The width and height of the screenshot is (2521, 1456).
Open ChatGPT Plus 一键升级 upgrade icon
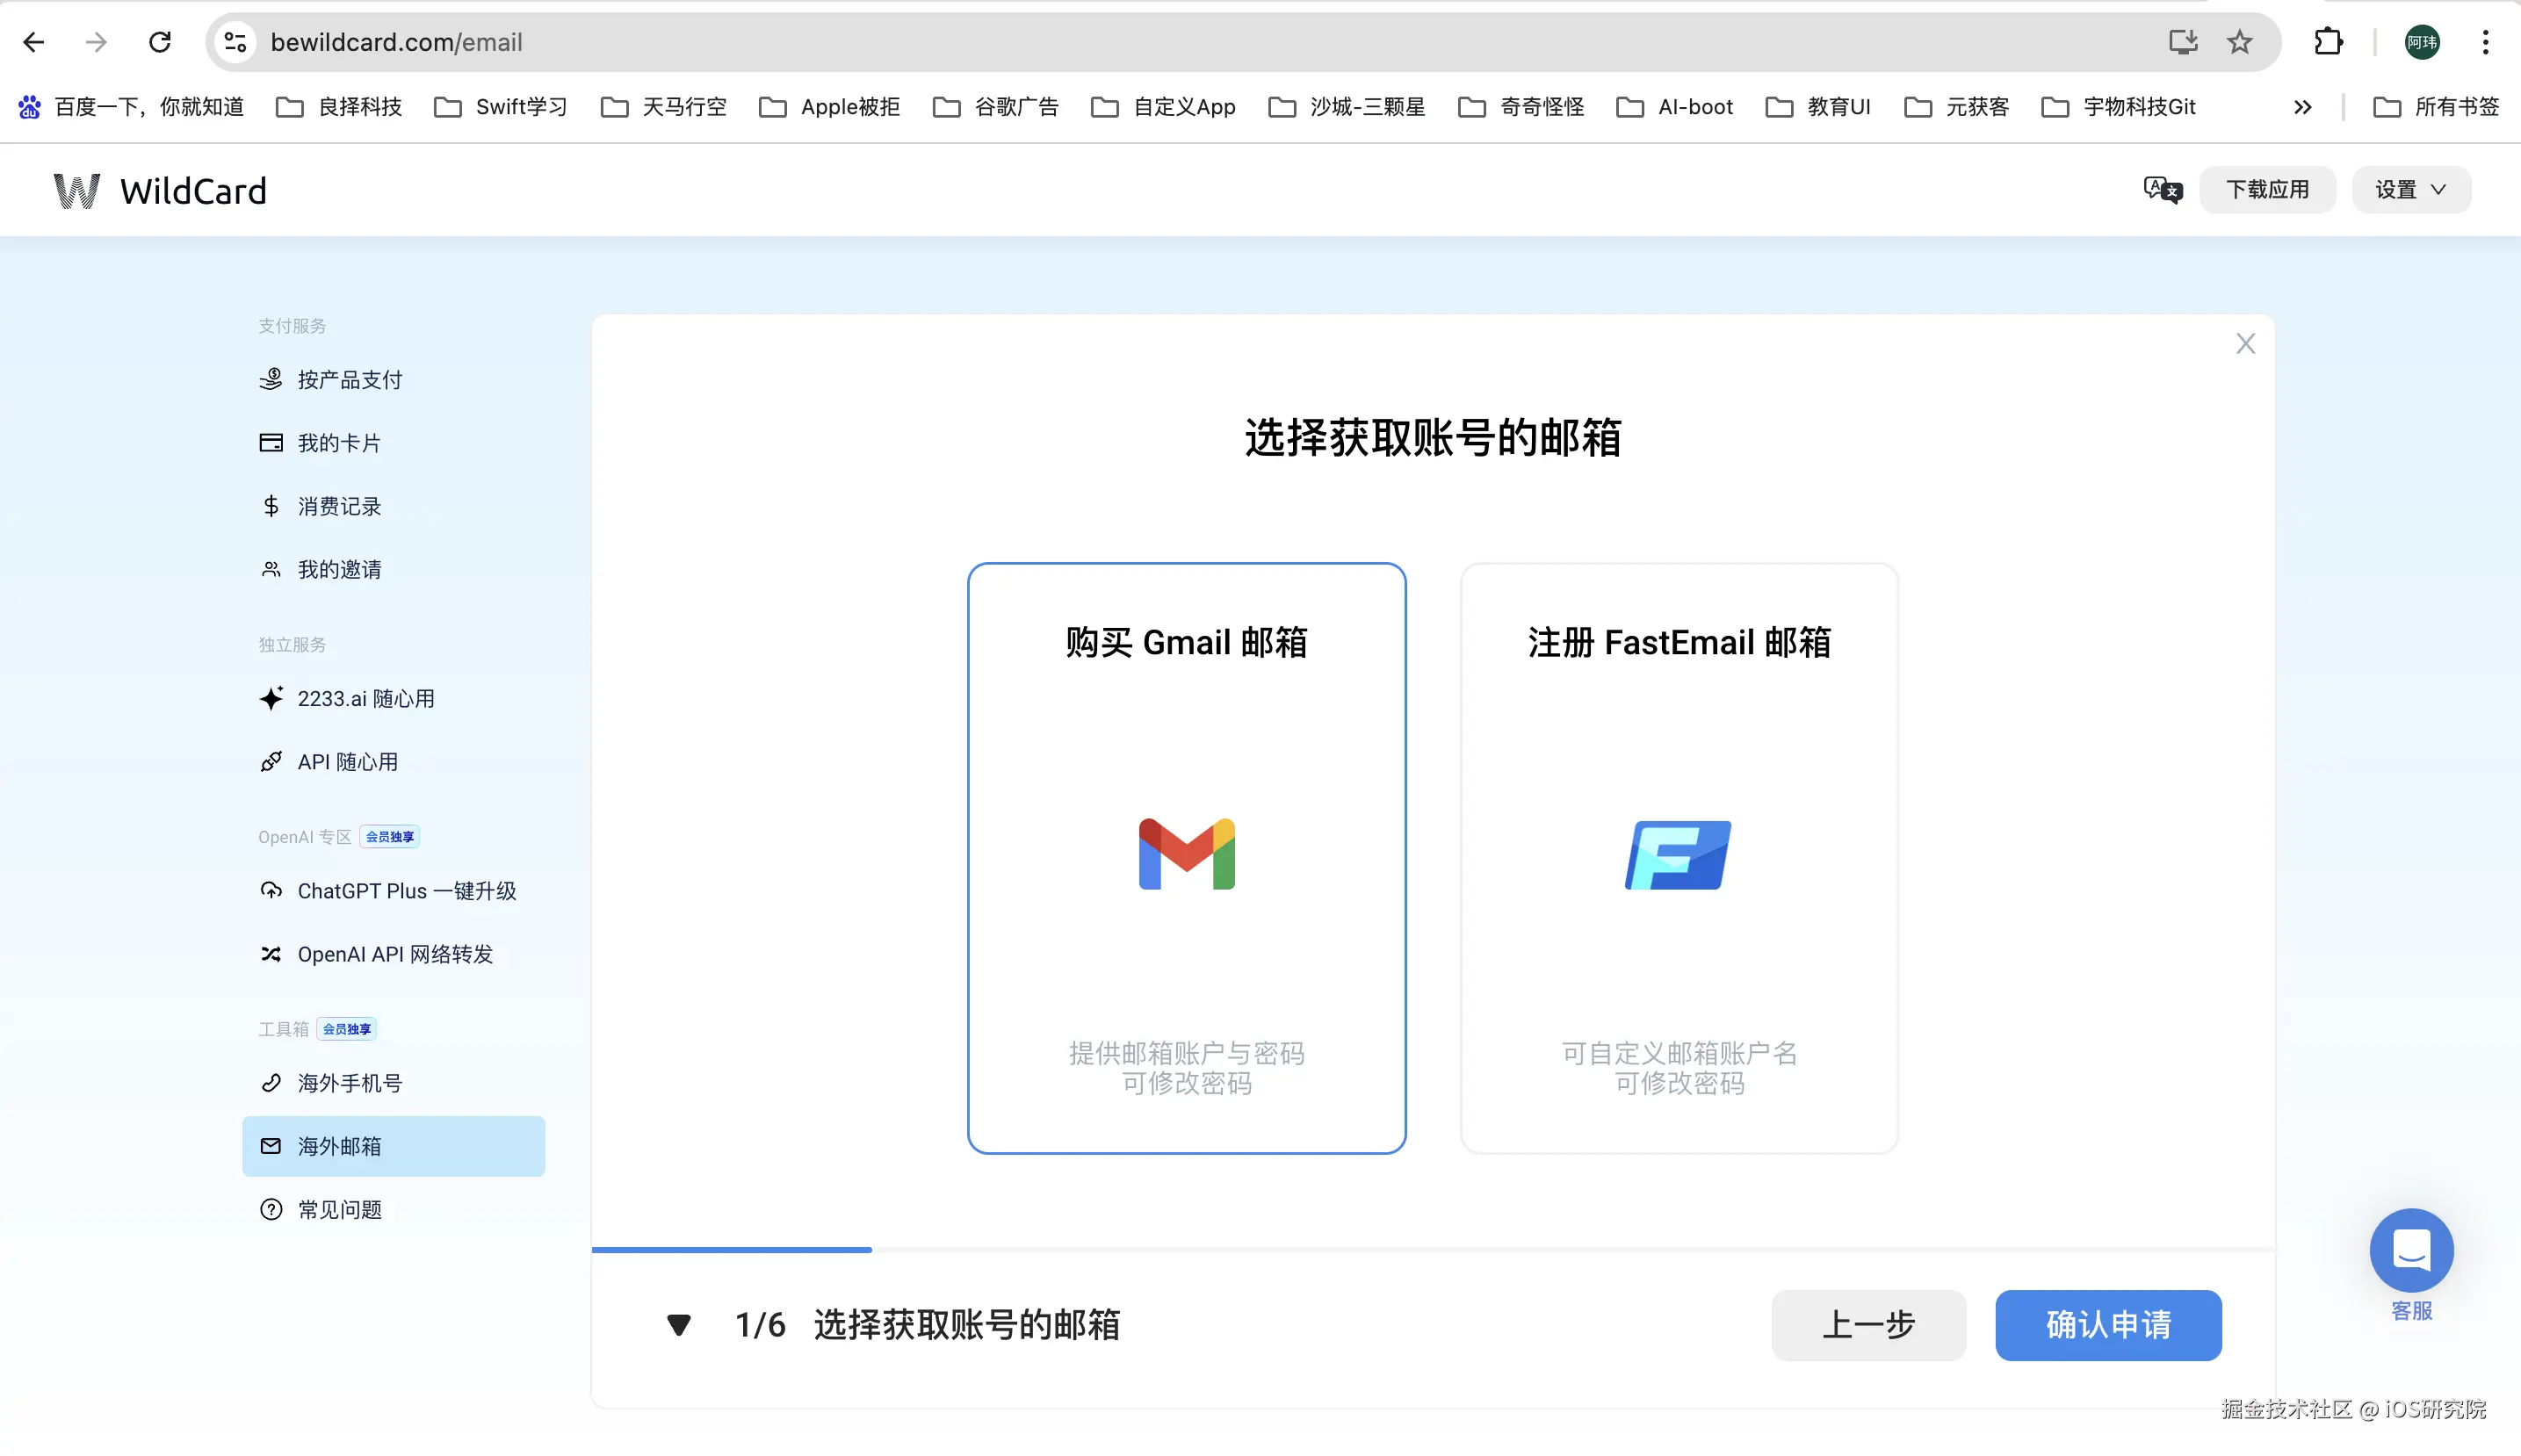pyautogui.click(x=270, y=890)
